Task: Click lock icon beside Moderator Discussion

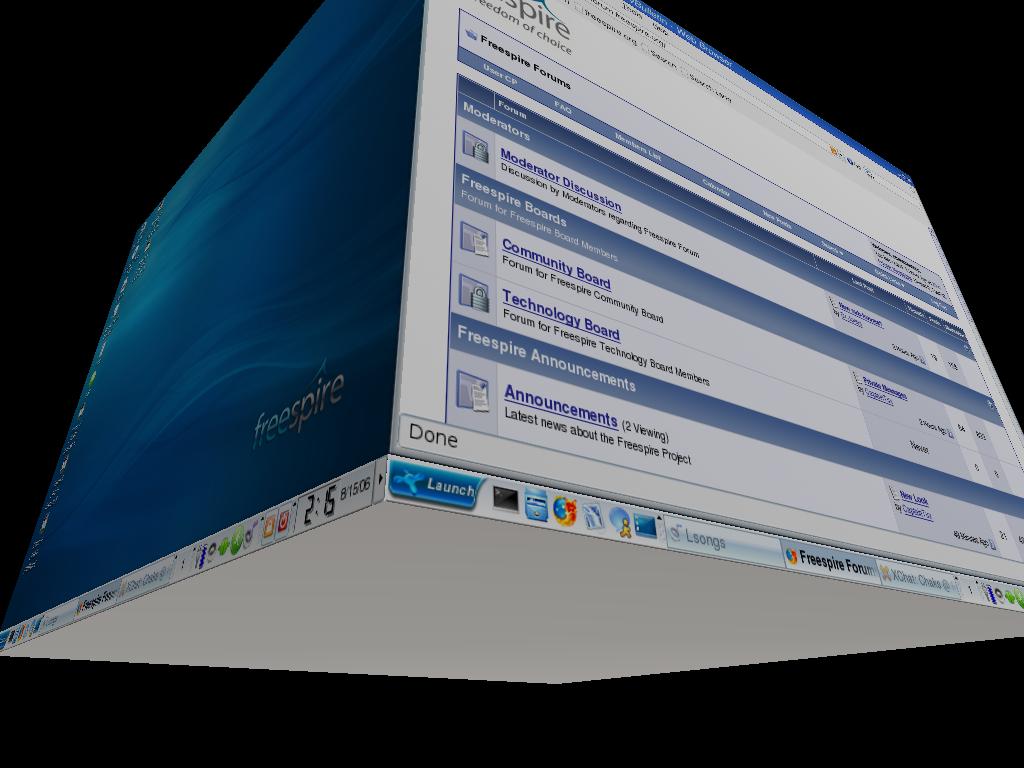Action: tap(476, 148)
